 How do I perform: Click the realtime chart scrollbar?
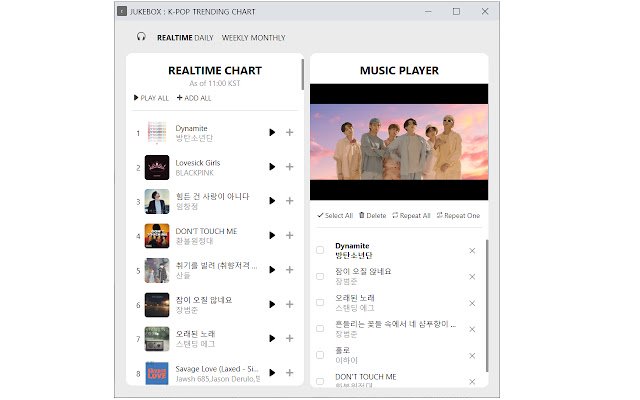(x=302, y=75)
